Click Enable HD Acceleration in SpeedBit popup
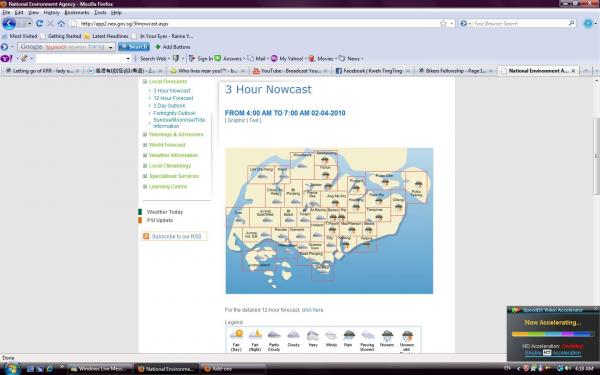The width and height of the screenshot is (600, 375). (x=553, y=352)
